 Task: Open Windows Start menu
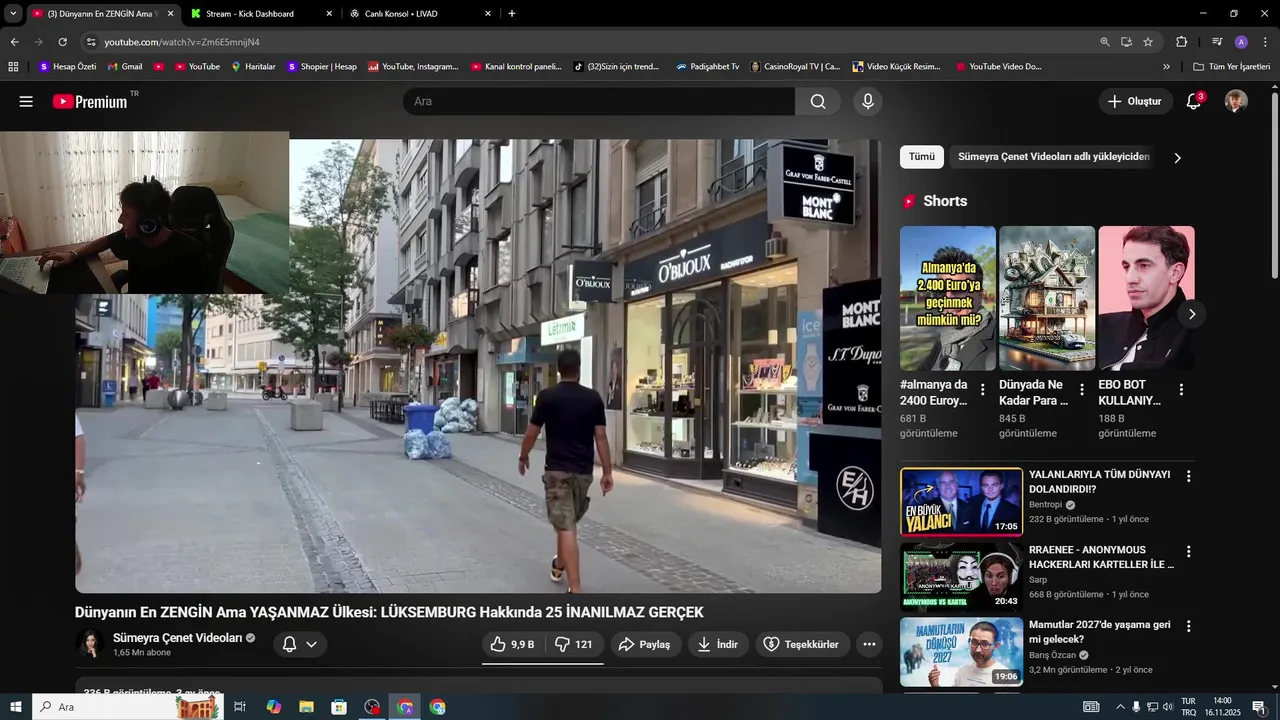pyautogui.click(x=15, y=707)
